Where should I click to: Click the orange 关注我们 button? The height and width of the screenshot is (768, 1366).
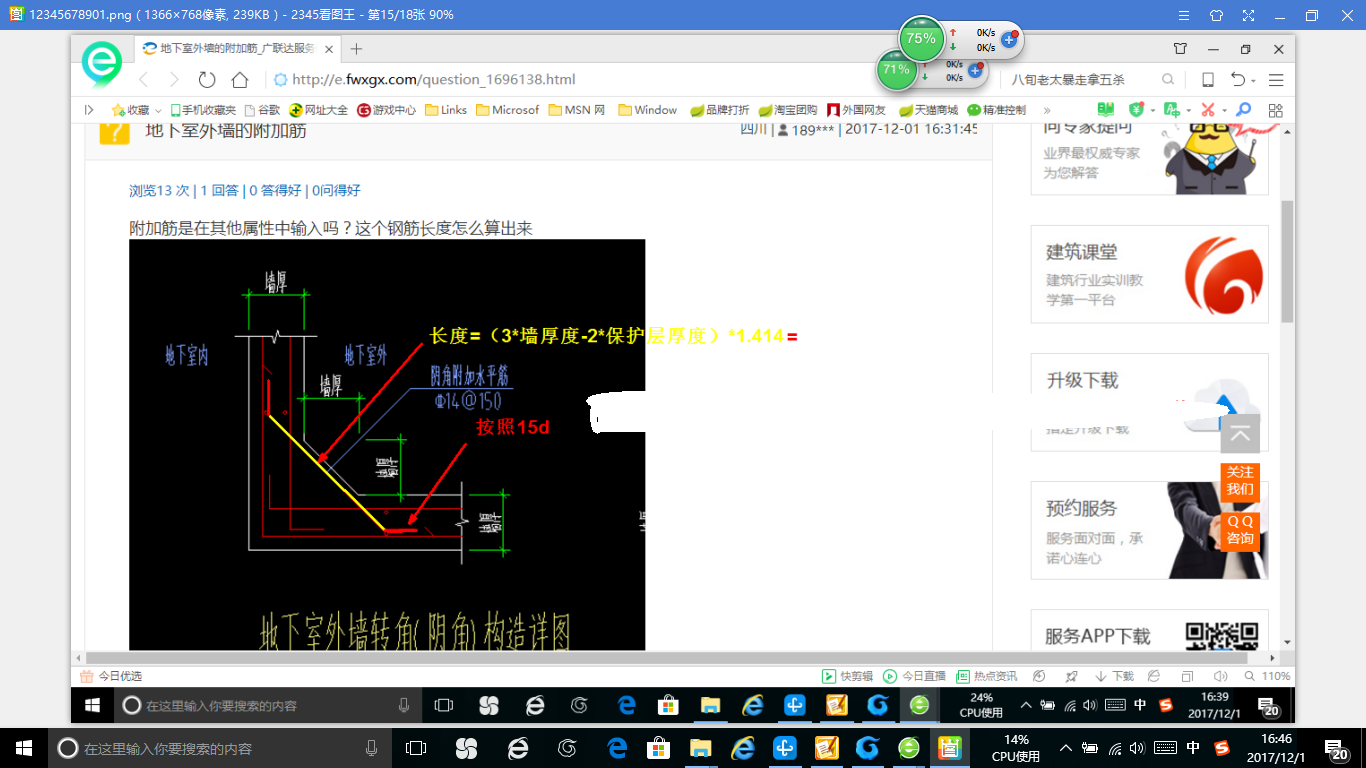coord(1240,481)
